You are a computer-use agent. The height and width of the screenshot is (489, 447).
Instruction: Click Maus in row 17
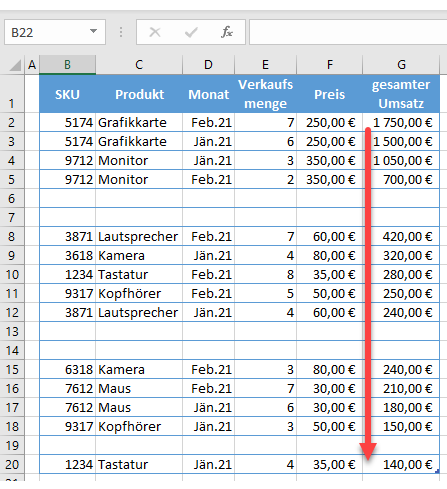pos(139,407)
